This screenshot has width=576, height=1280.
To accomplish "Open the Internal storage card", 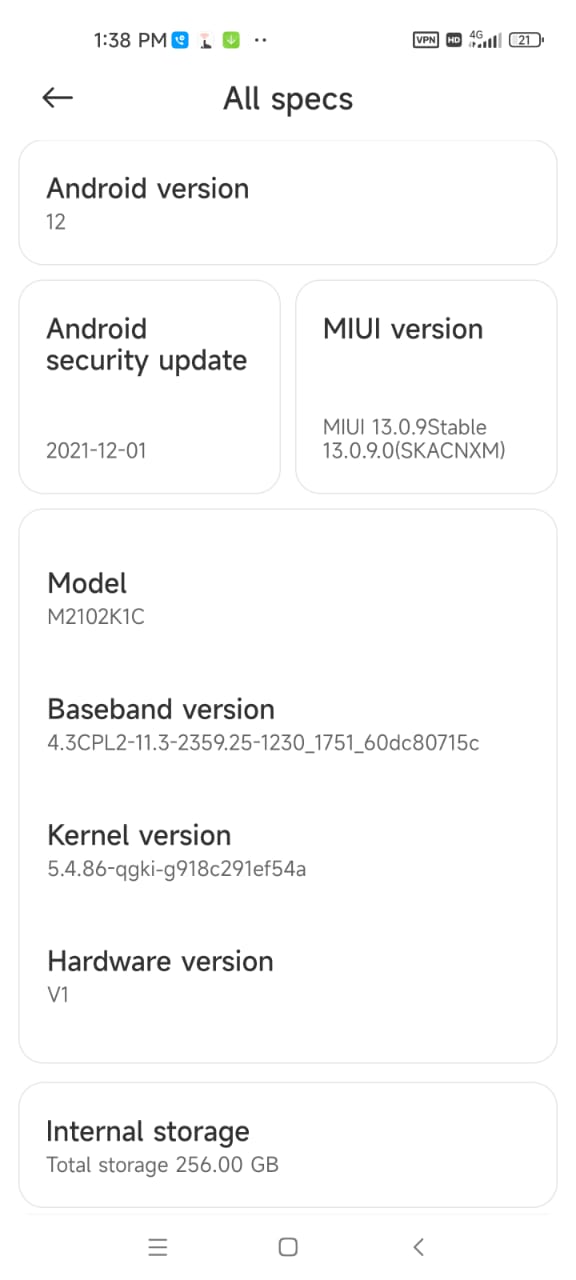I will point(288,1145).
